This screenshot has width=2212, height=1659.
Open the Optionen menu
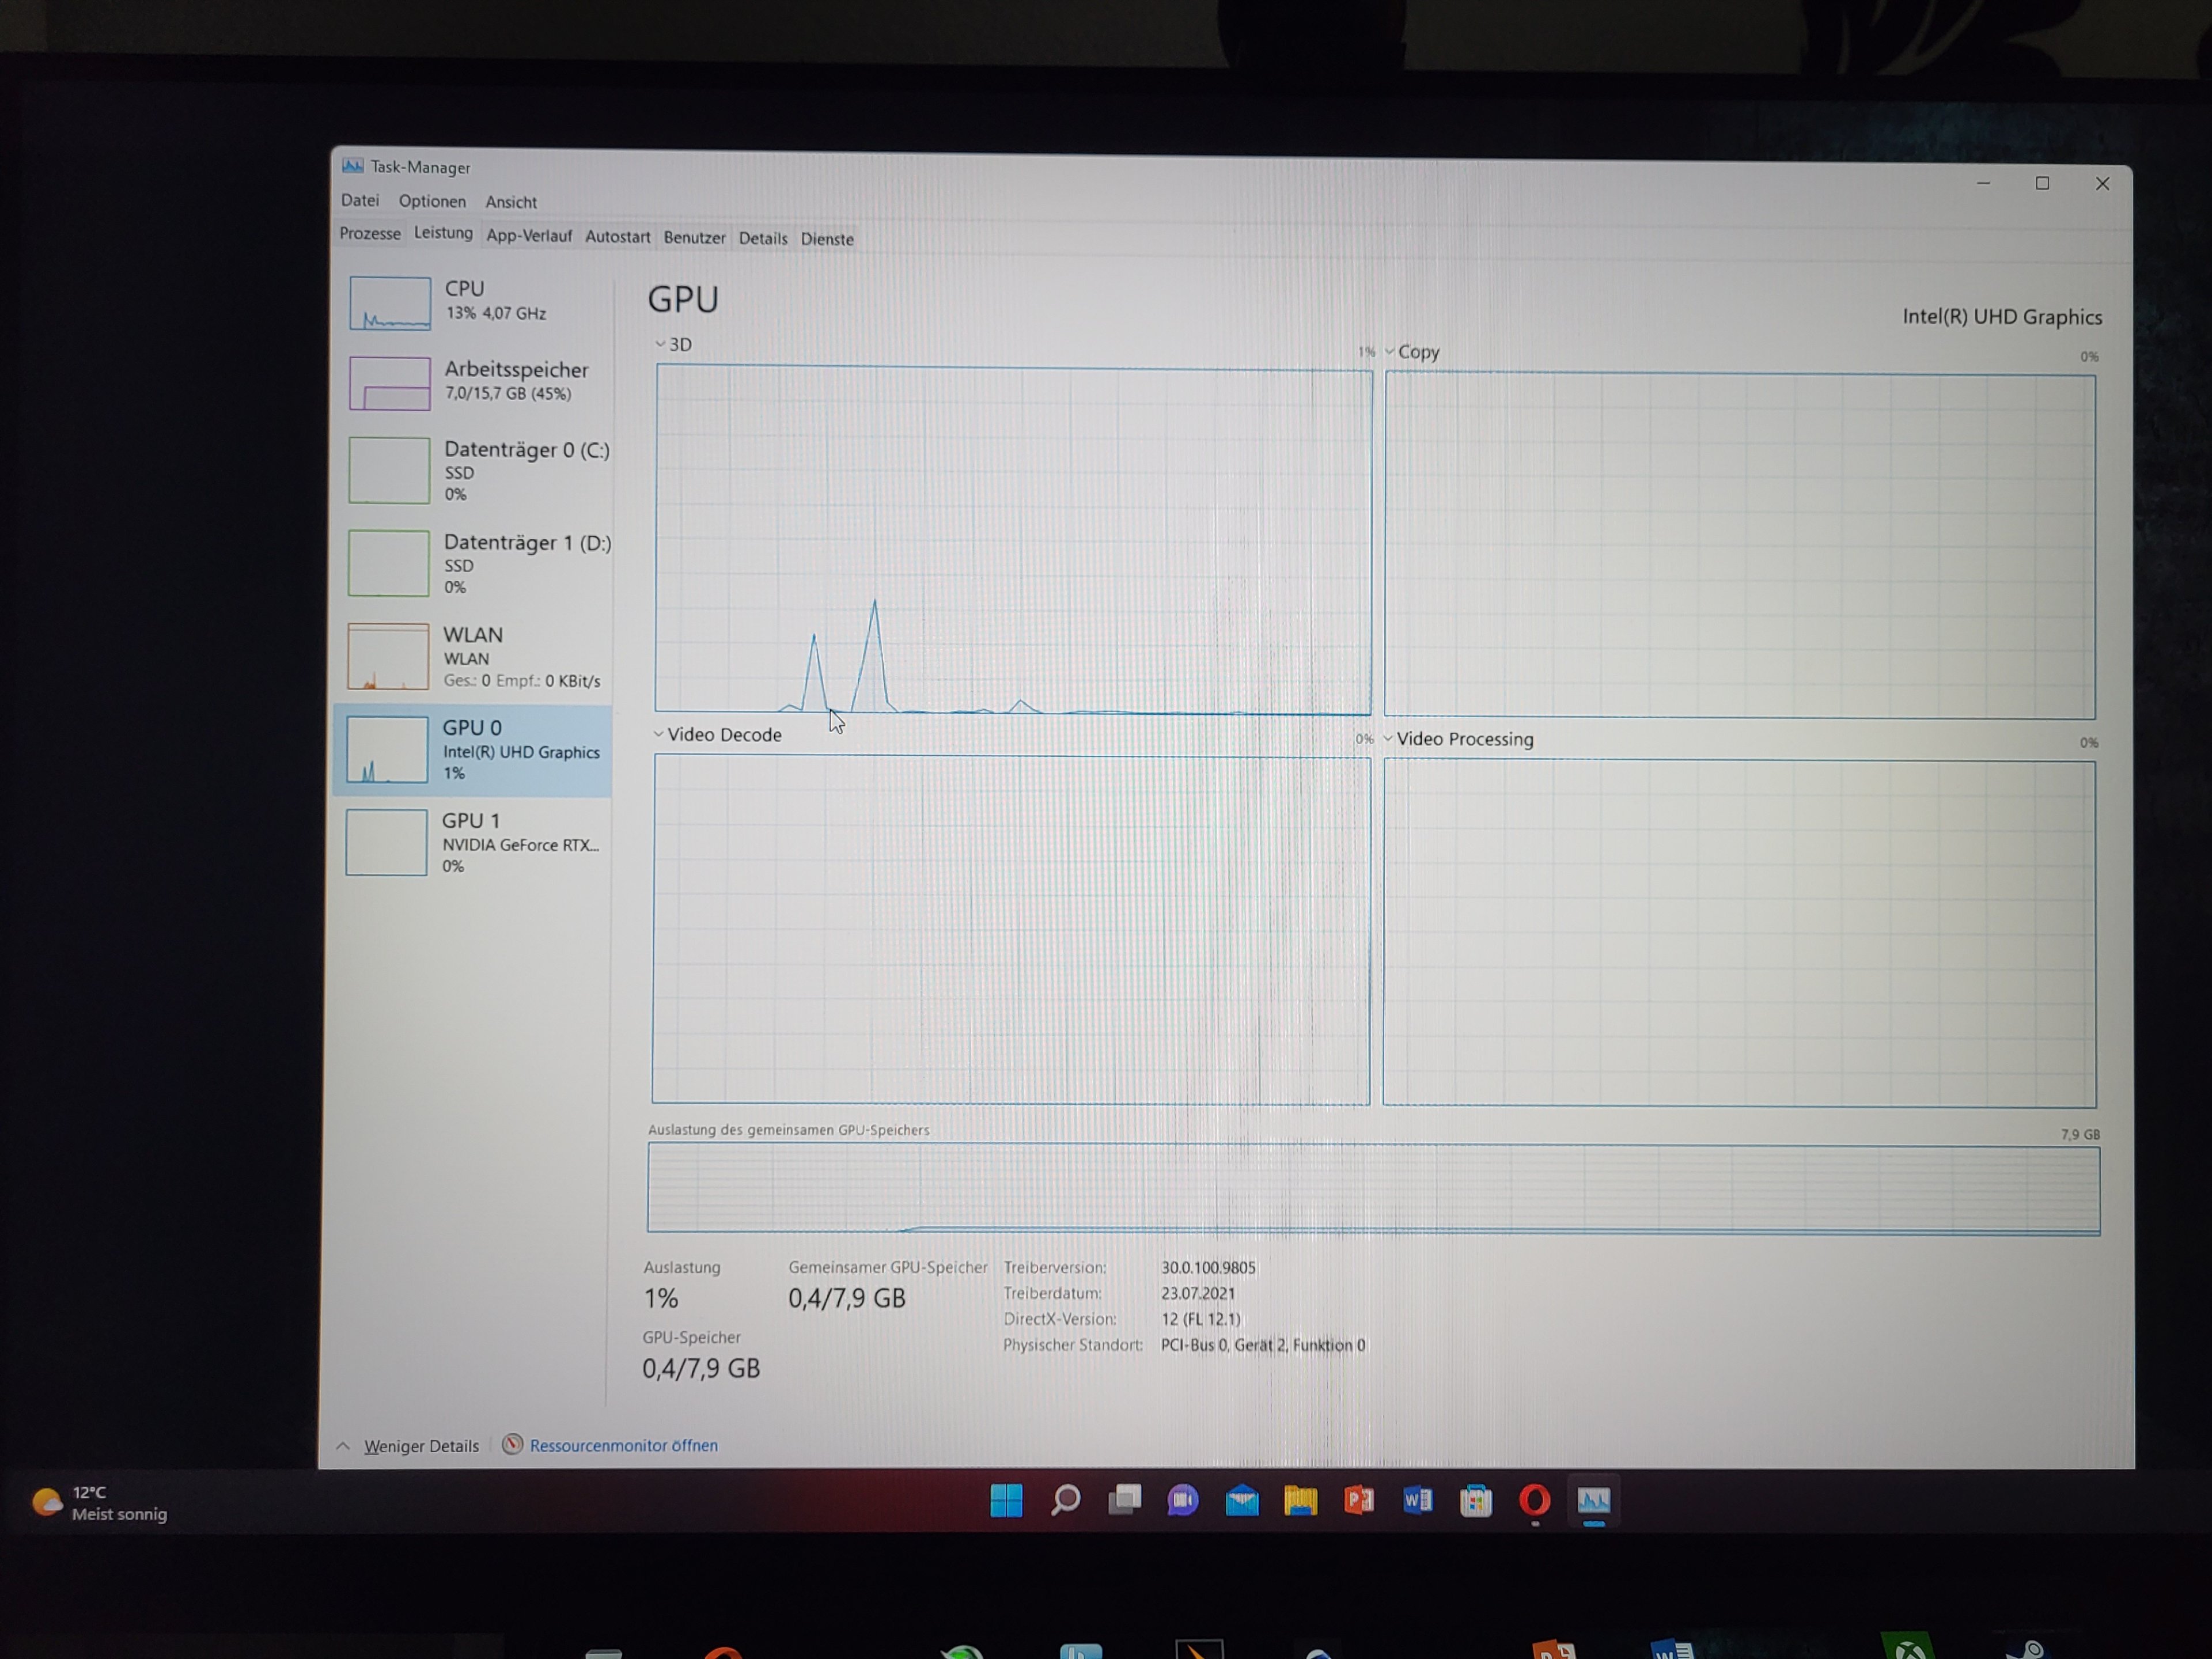click(432, 201)
